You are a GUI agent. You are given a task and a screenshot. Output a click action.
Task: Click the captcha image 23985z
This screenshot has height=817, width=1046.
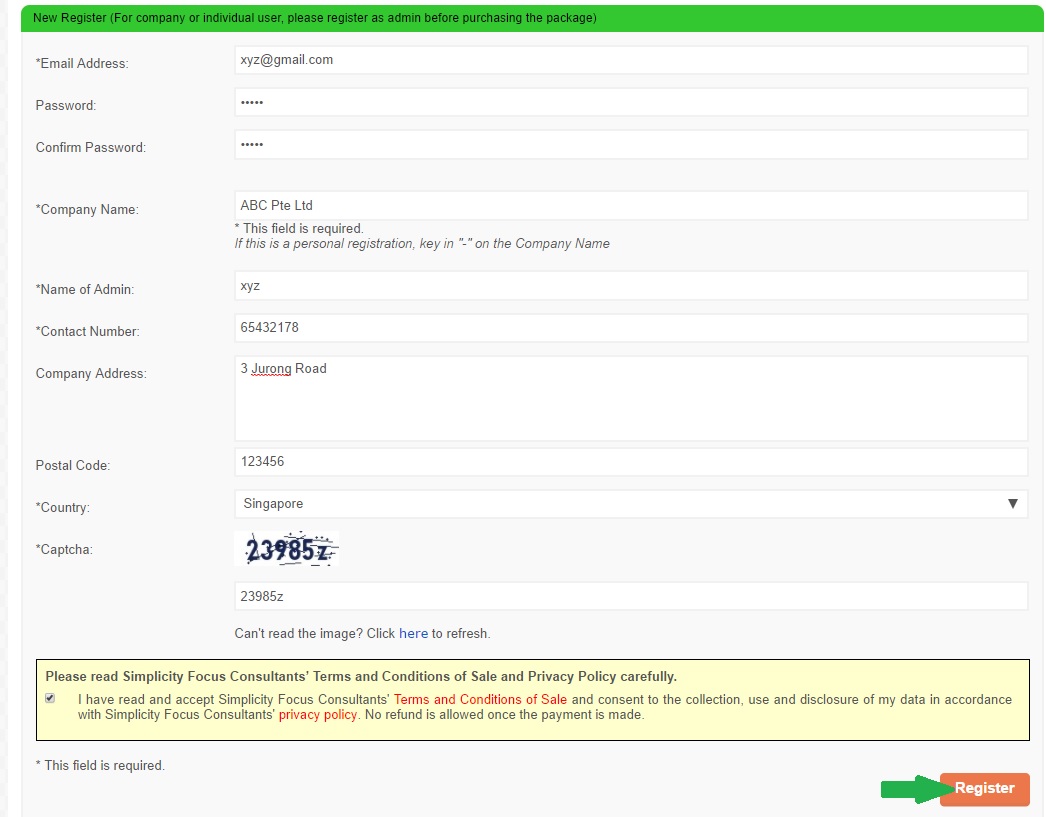[x=287, y=549]
